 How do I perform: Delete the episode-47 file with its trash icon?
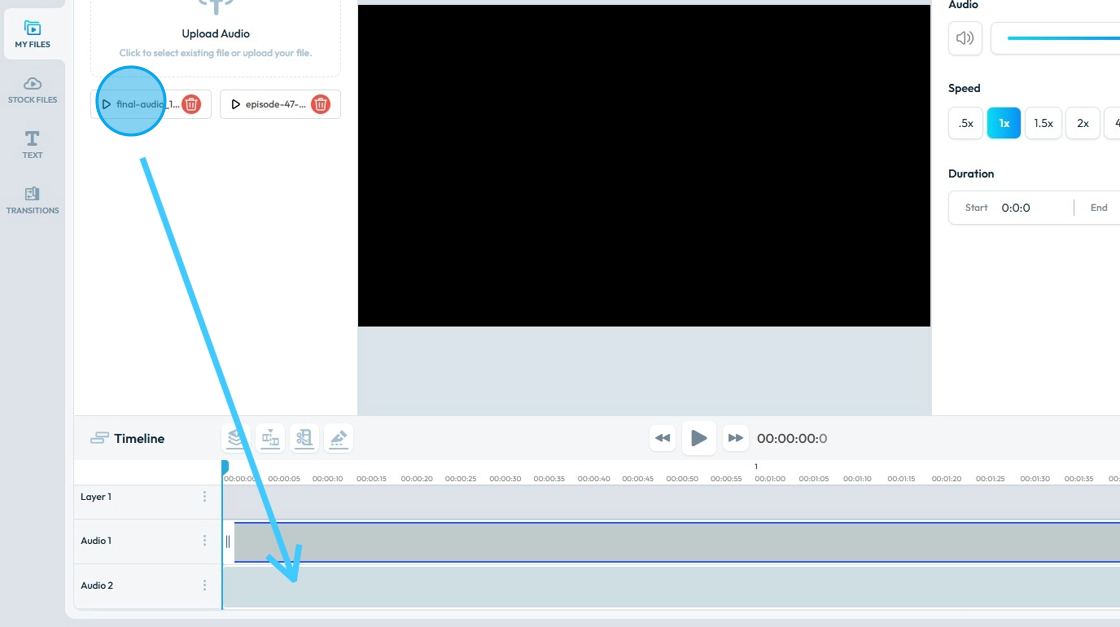tap(321, 104)
